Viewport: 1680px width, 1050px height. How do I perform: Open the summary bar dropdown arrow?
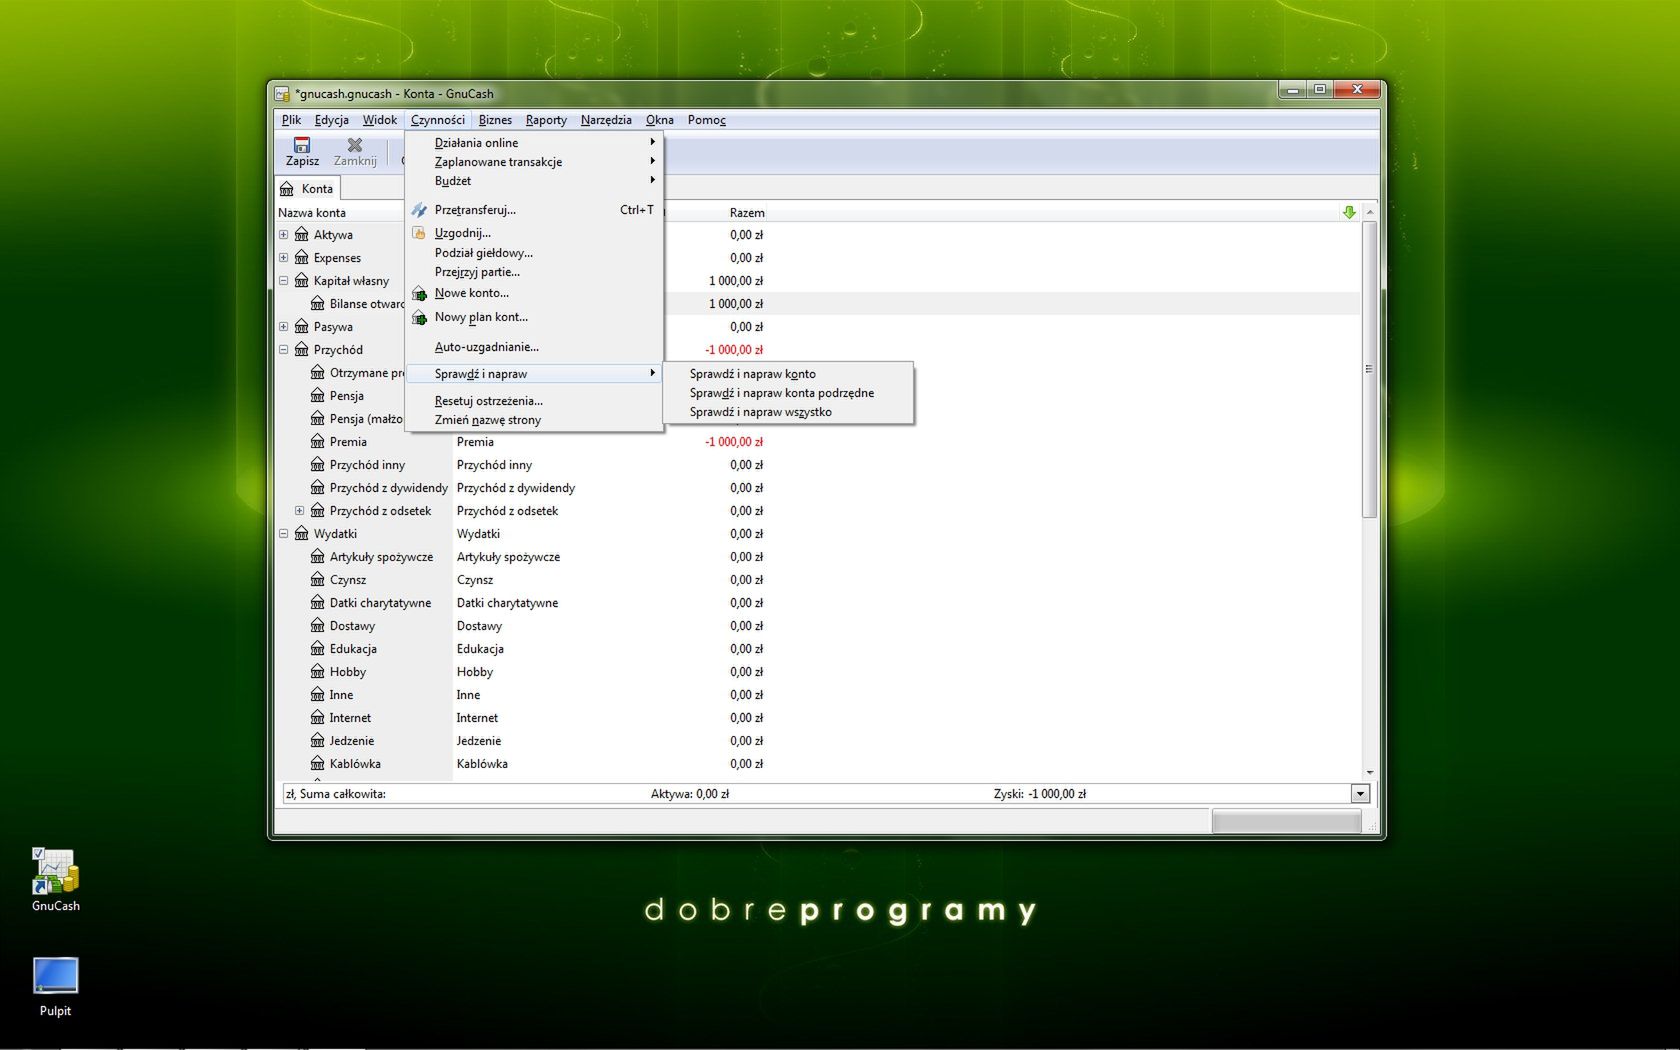pos(1360,794)
